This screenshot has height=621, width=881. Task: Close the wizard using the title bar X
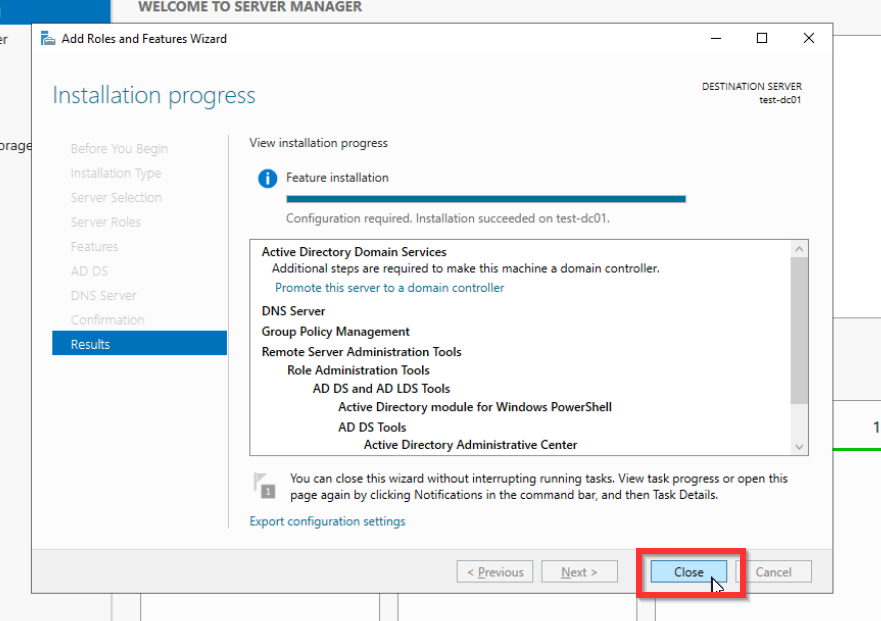(x=809, y=38)
